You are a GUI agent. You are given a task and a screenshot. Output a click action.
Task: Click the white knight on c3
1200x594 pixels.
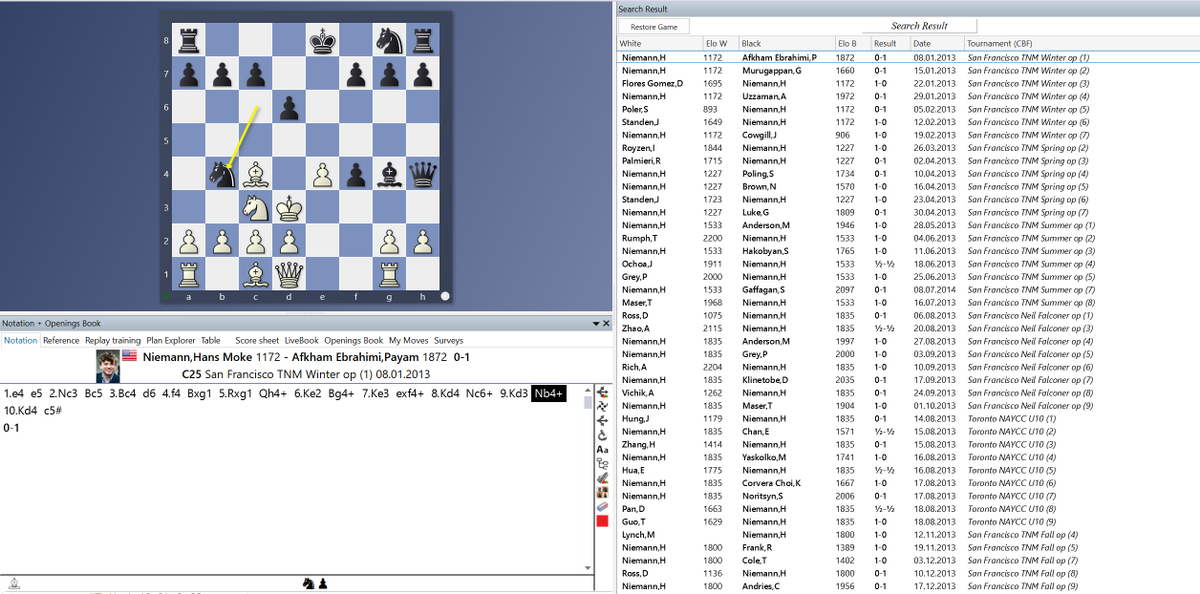[256, 208]
